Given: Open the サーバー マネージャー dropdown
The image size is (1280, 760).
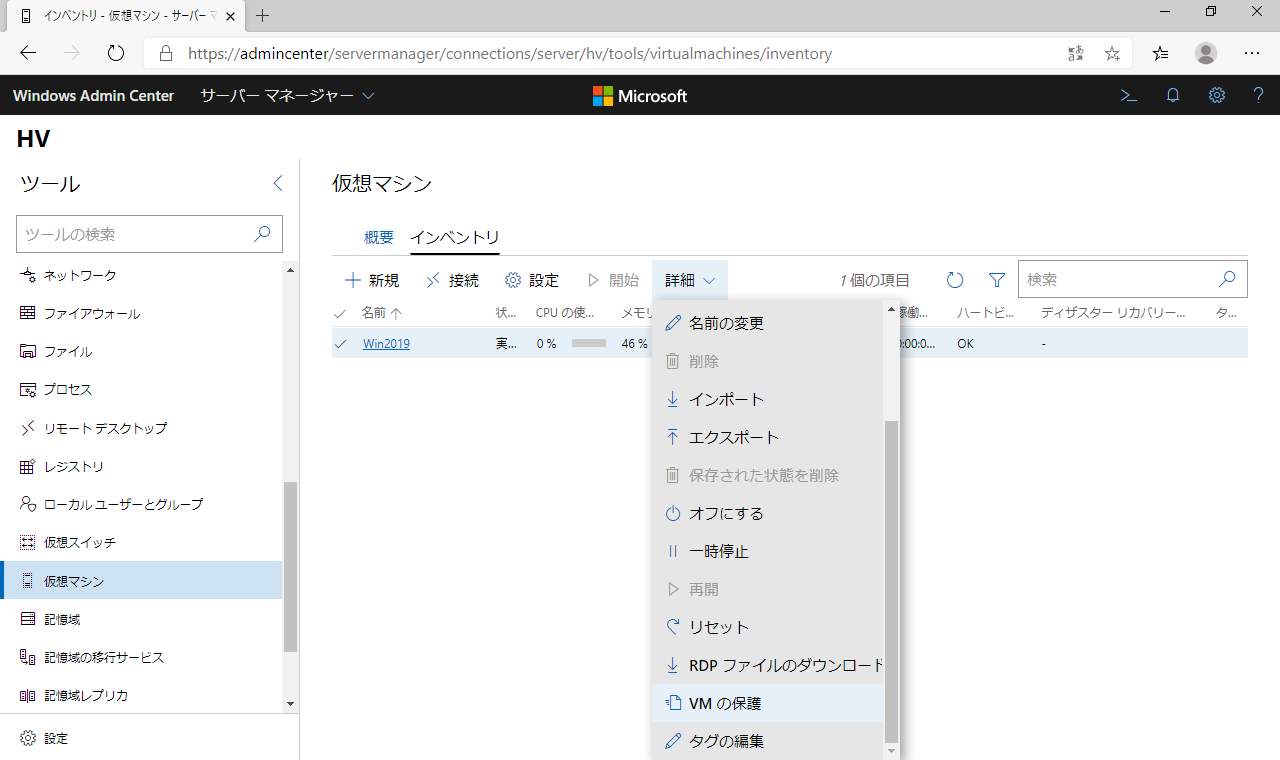Looking at the screenshot, I should point(287,96).
